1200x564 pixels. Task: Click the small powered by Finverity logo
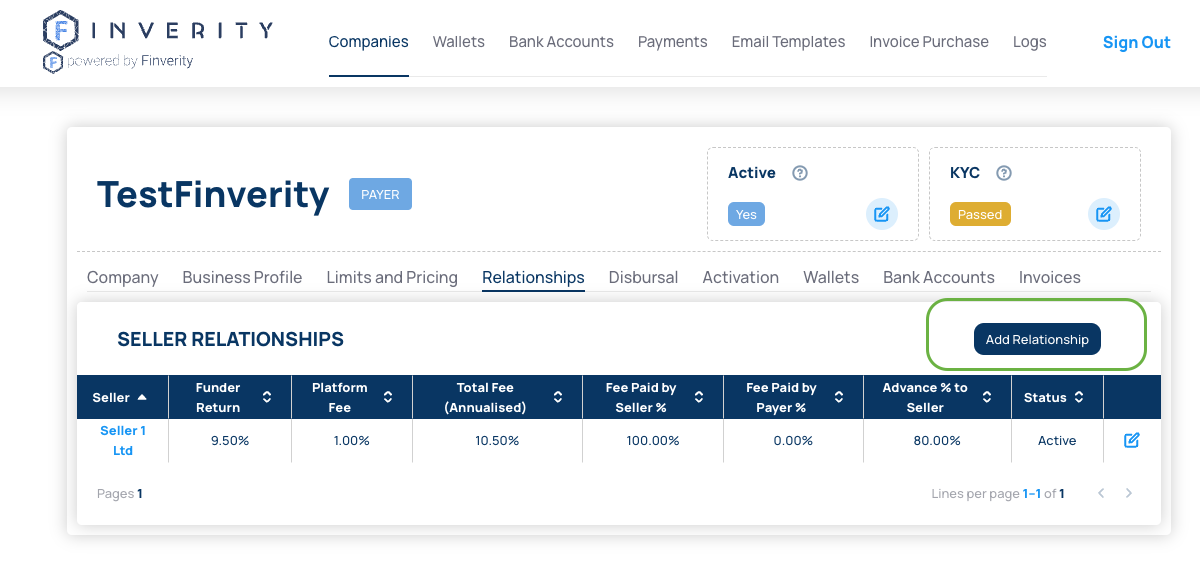click(x=53, y=62)
